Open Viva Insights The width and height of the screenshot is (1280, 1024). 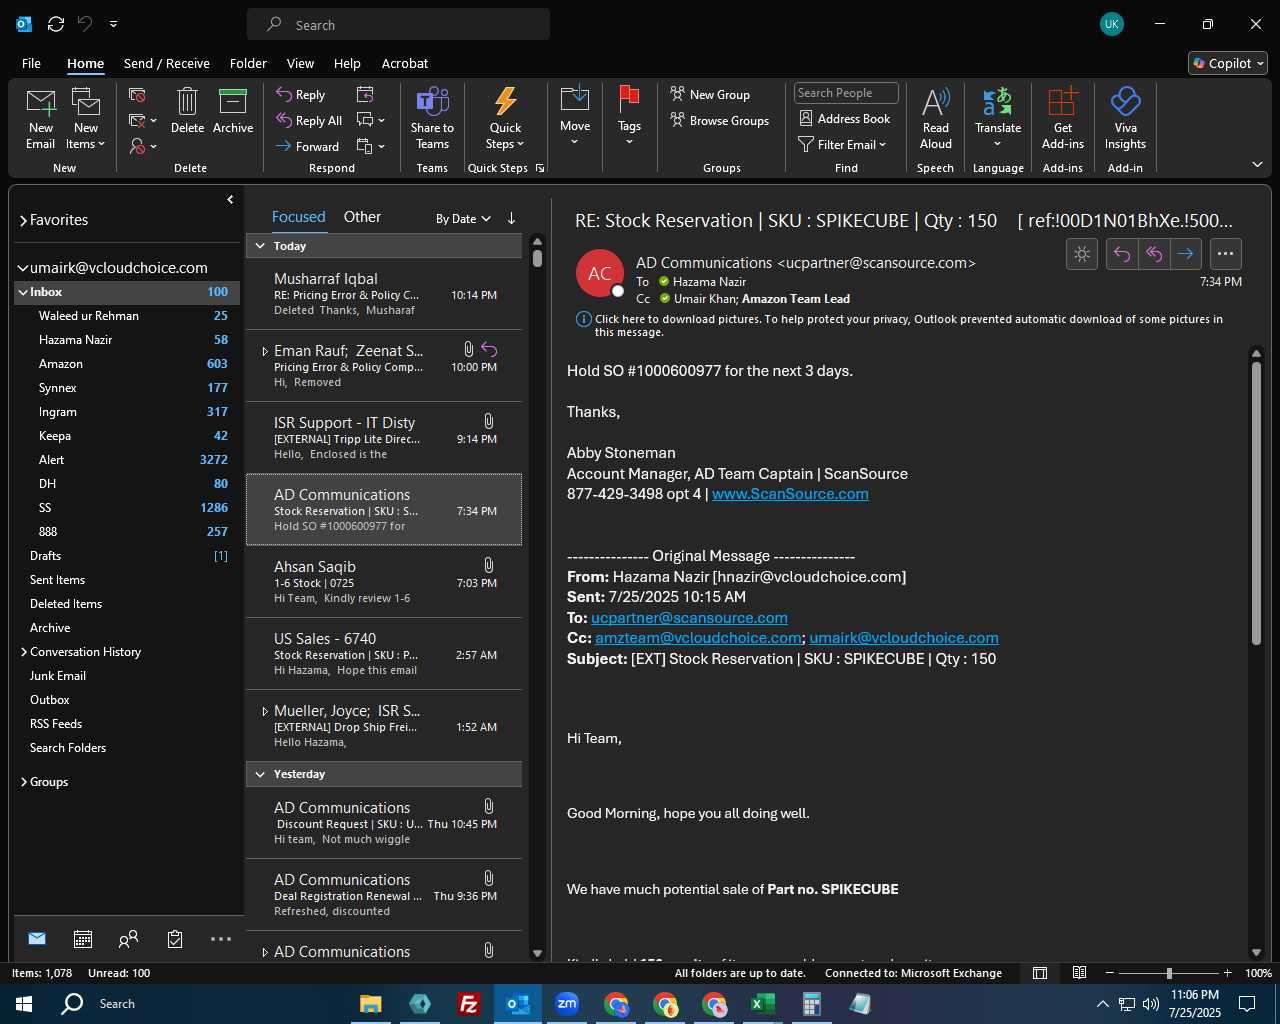click(x=1125, y=118)
